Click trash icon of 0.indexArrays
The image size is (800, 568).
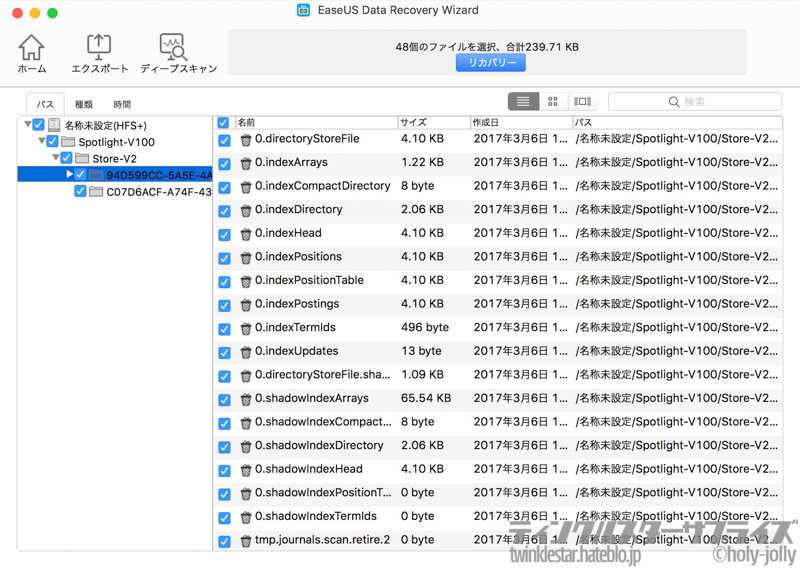tap(246, 163)
